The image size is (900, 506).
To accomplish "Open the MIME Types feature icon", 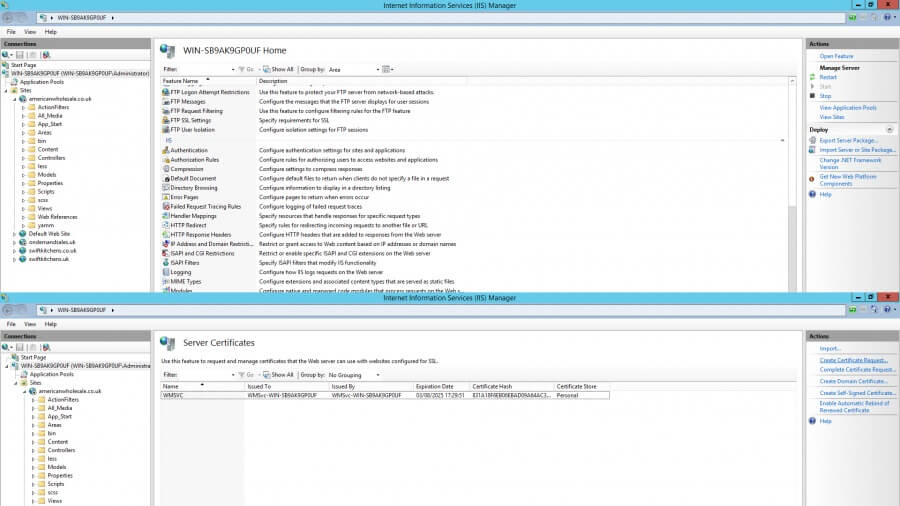I will click(166, 282).
